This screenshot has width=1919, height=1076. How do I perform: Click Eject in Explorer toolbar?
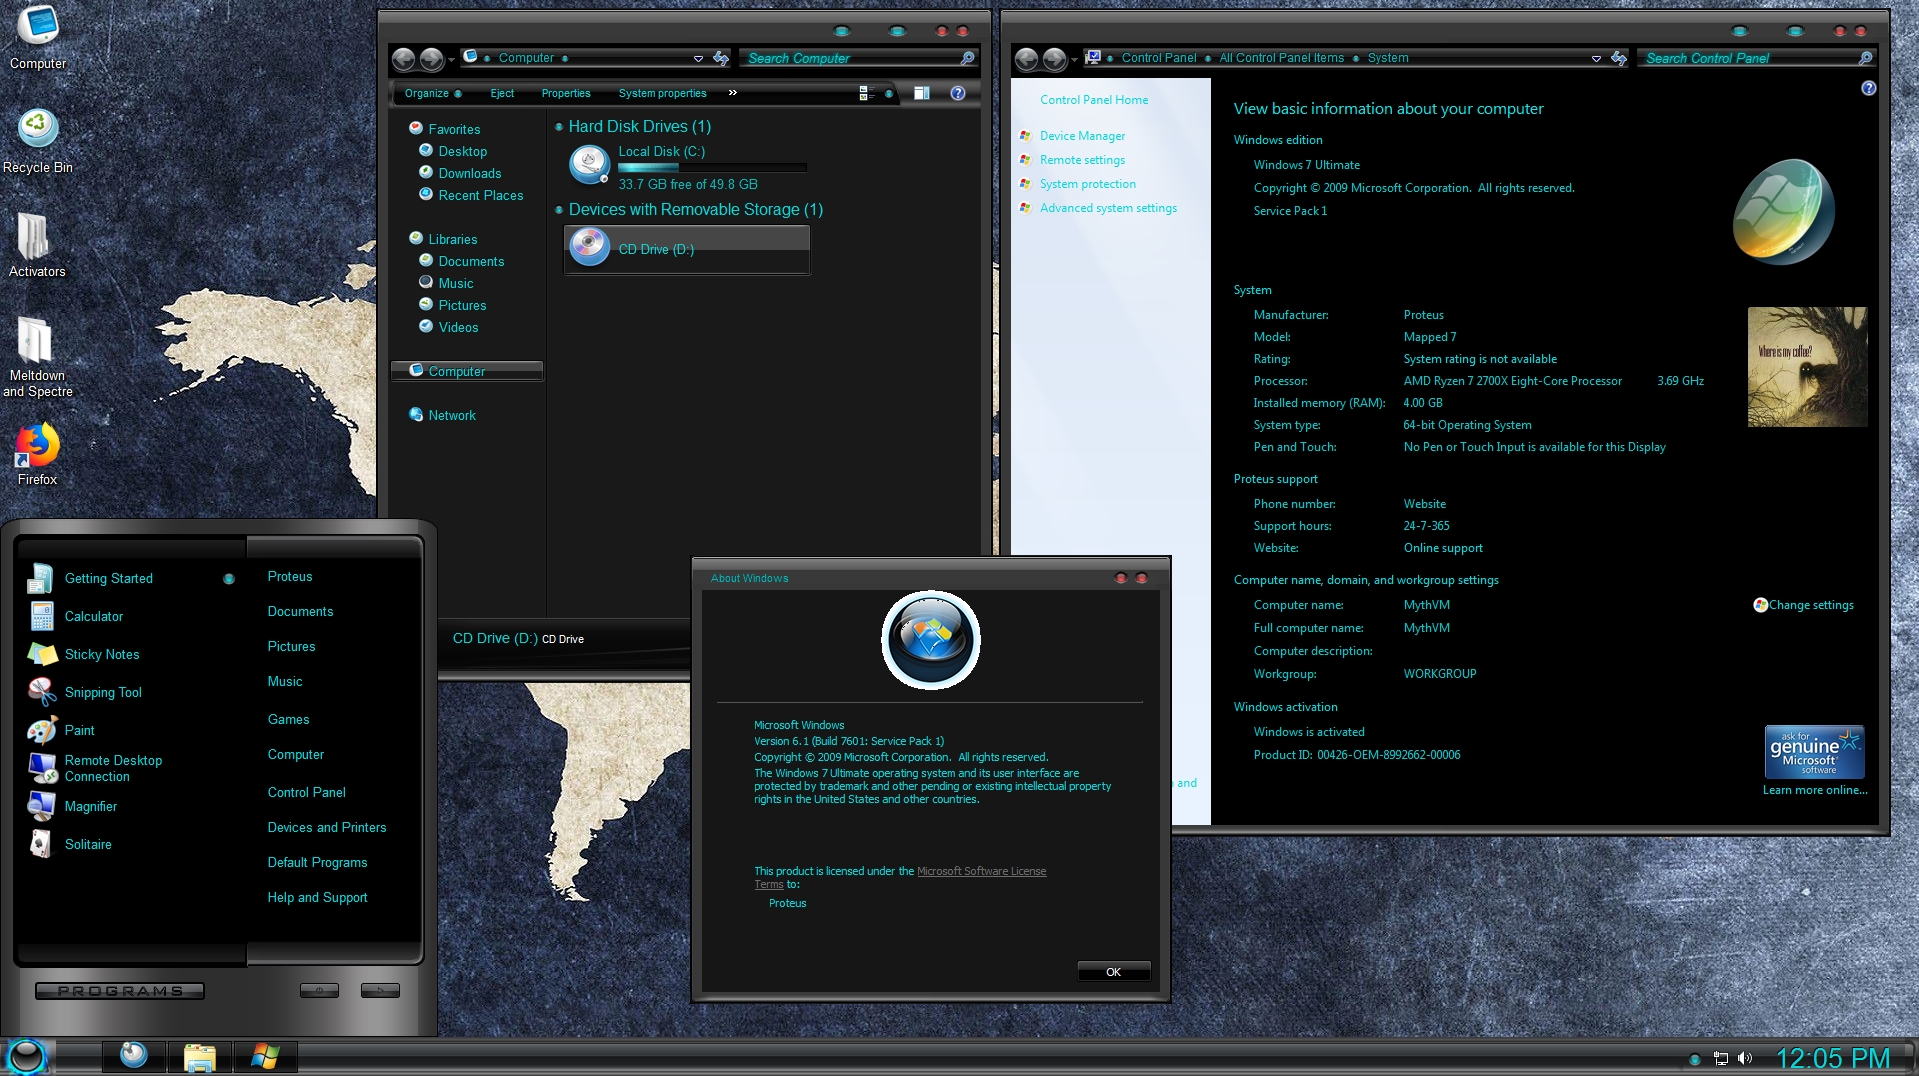click(502, 93)
